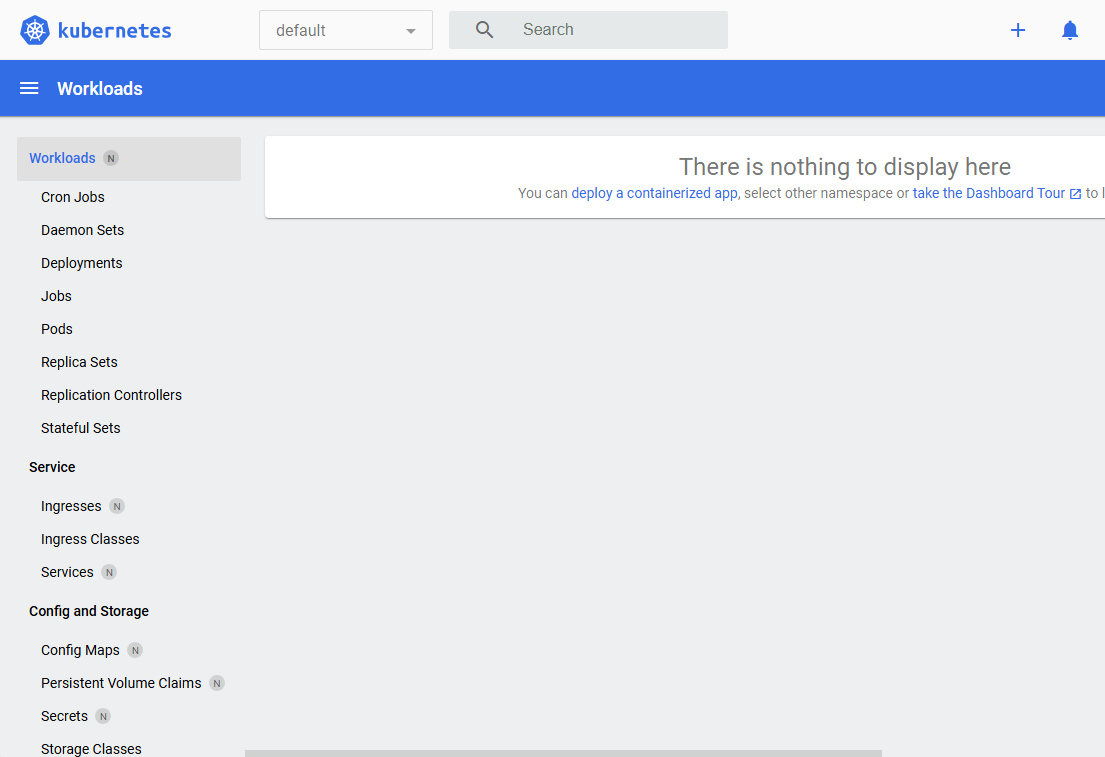Click the N badge next to Workloads
The height and width of the screenshot is (757, 1105).
pos(111,159)
